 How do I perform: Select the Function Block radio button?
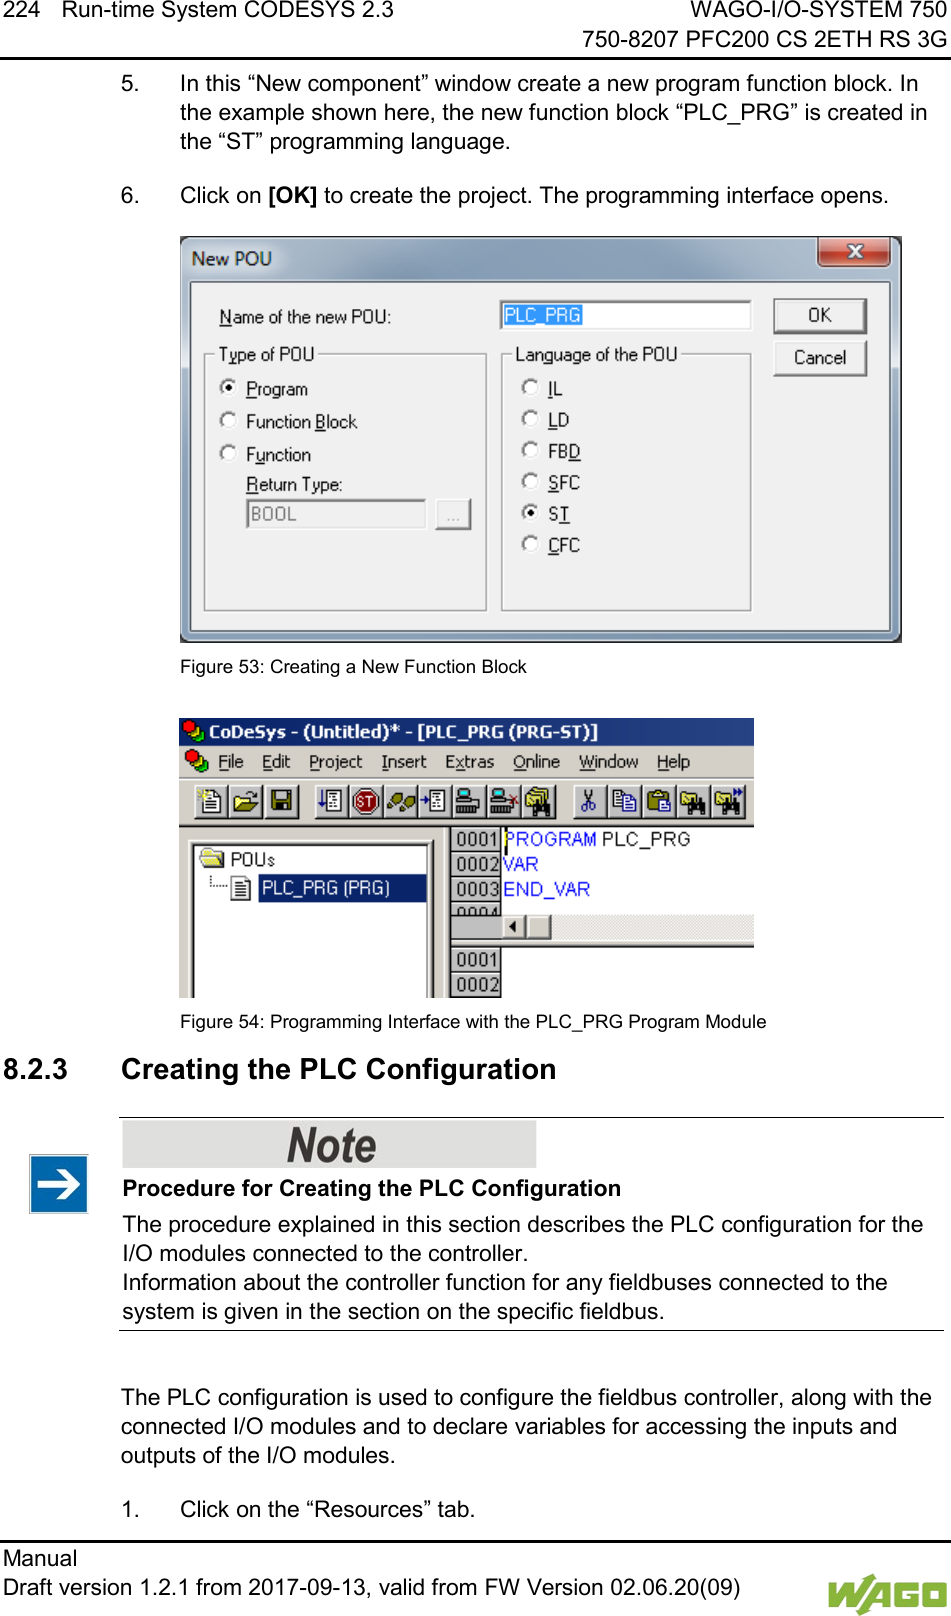tap(229, 421)
